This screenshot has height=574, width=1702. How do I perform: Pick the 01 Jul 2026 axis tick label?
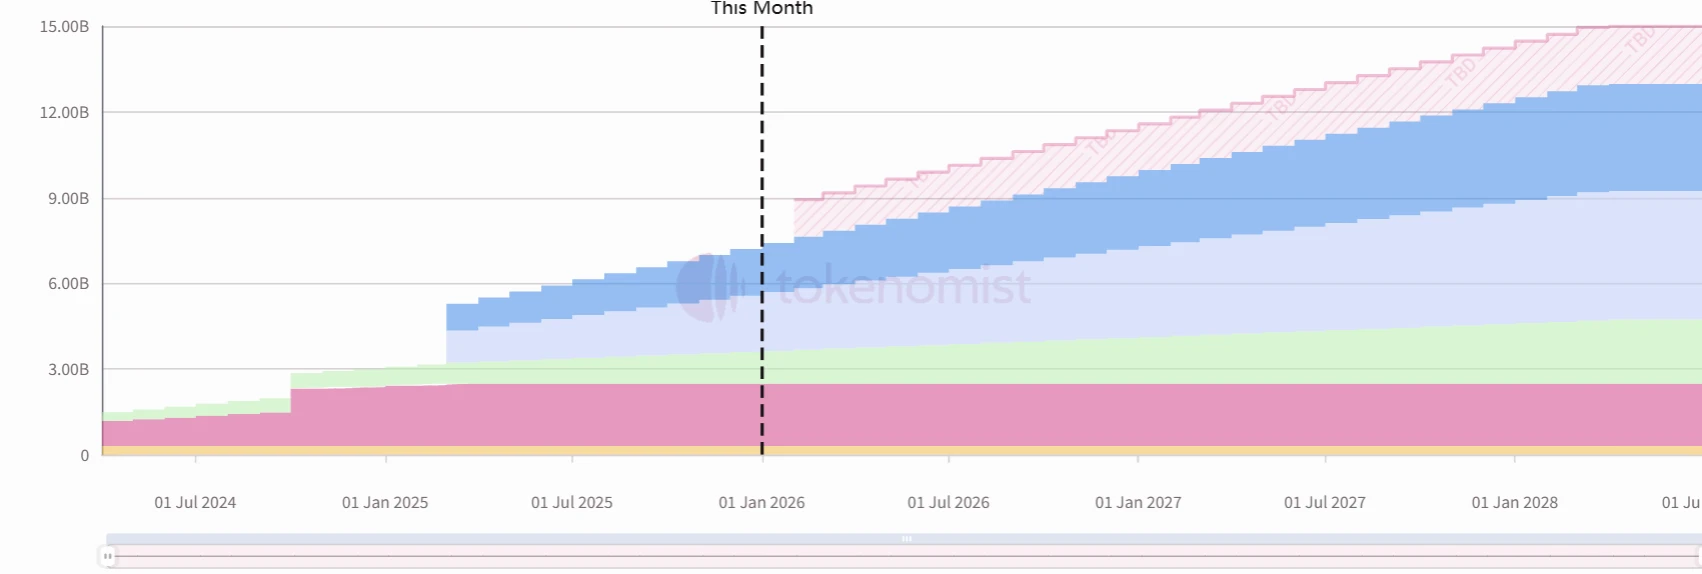(948, 503)
